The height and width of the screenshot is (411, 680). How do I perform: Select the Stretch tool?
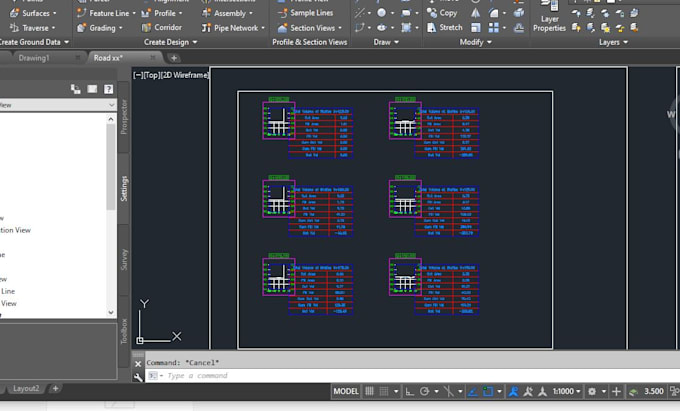click(445, 27)
